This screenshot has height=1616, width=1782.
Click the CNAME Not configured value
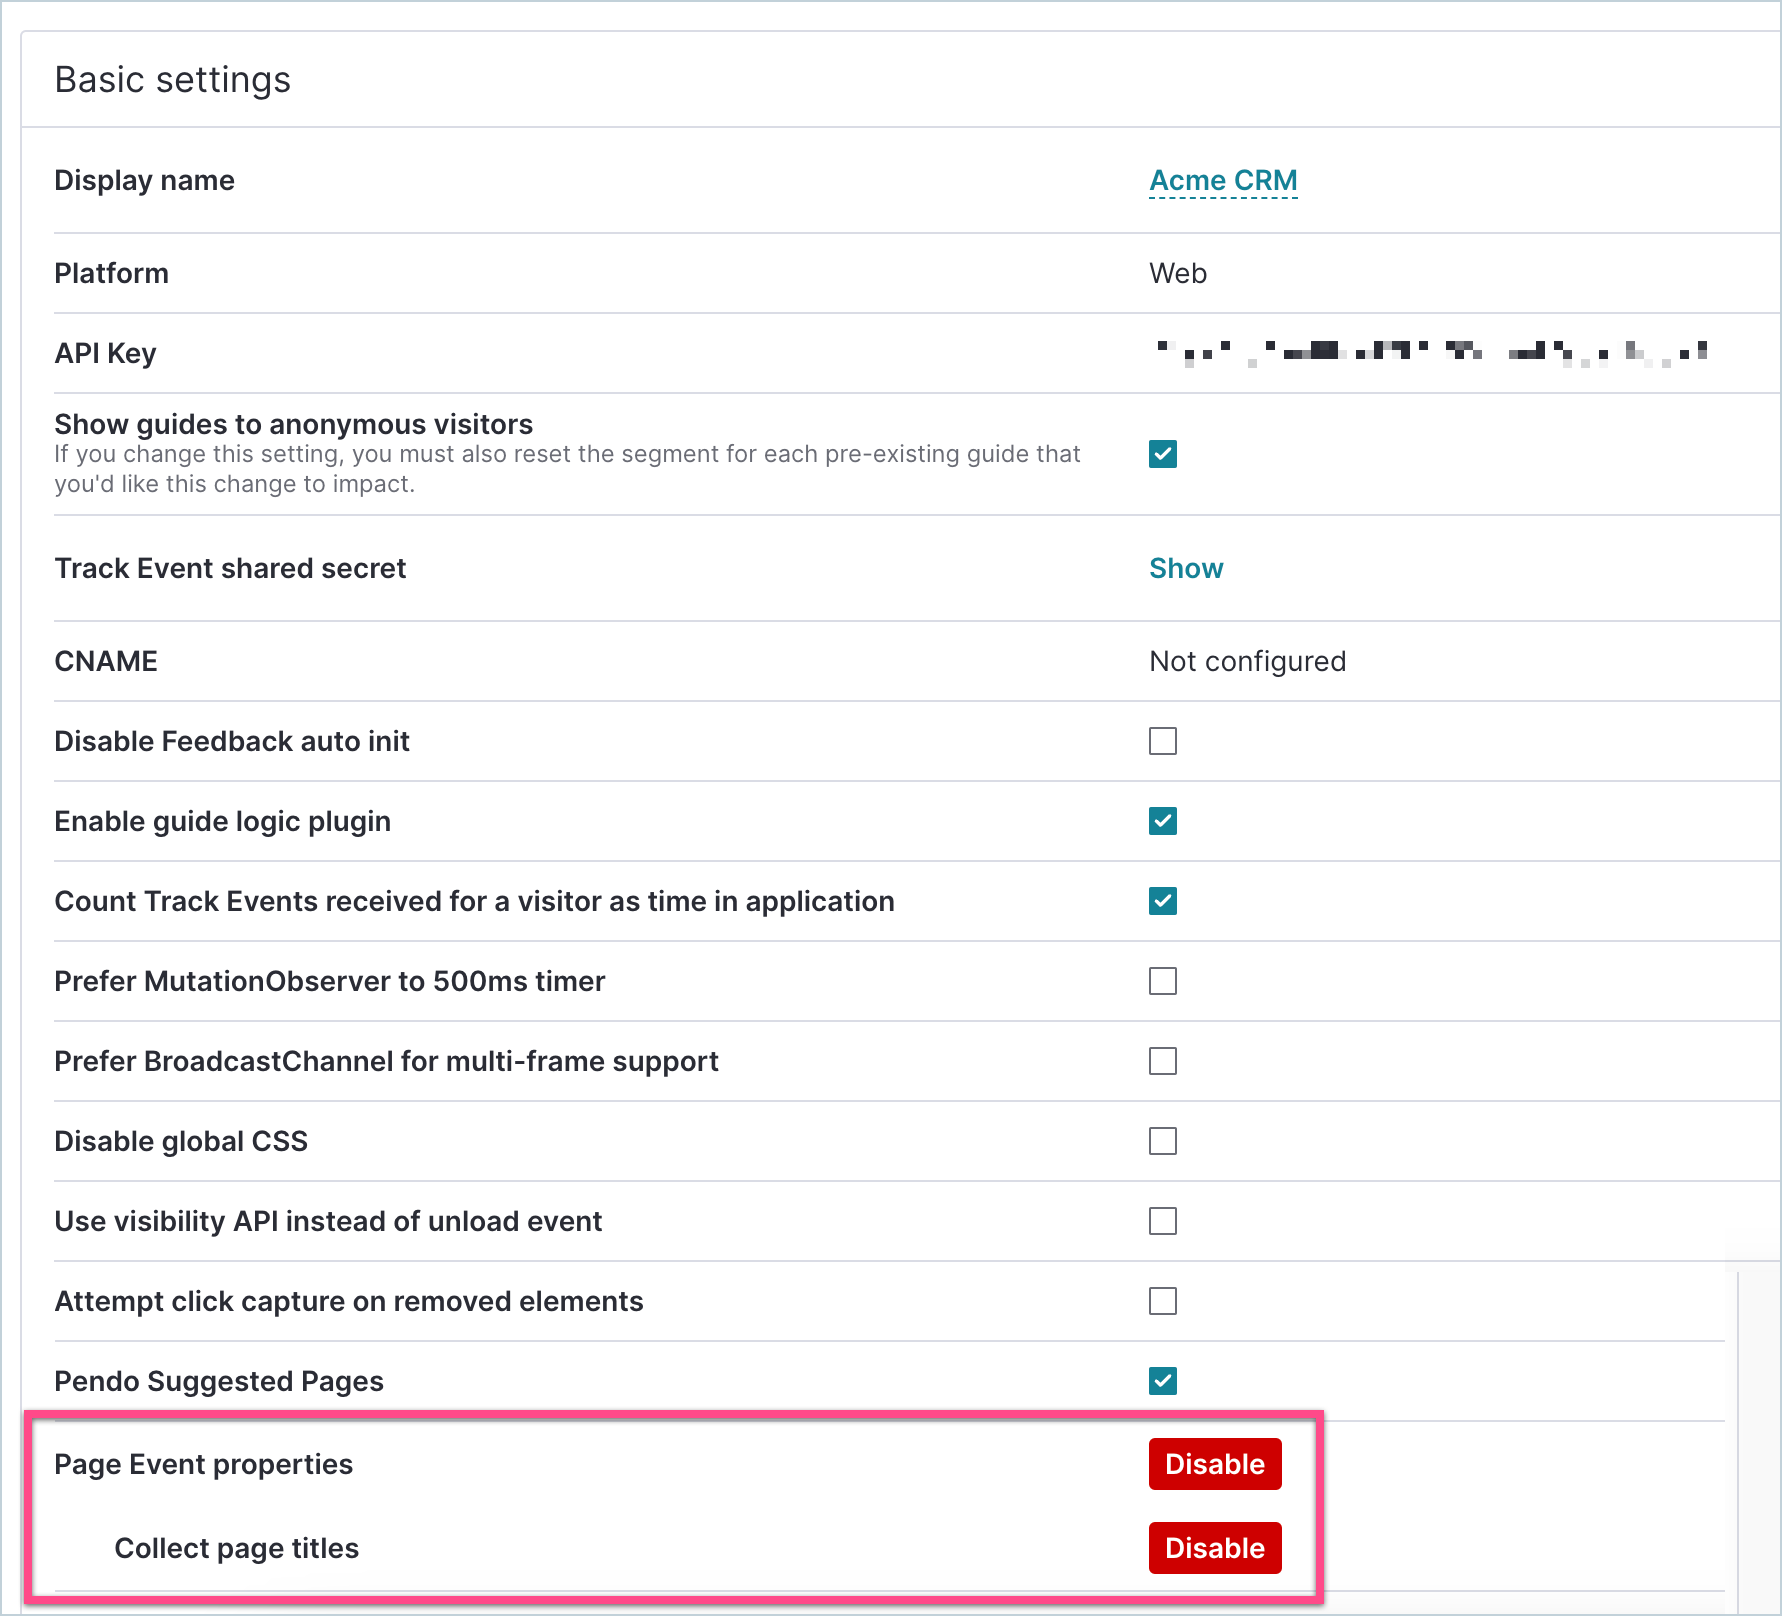[1247, 661]
